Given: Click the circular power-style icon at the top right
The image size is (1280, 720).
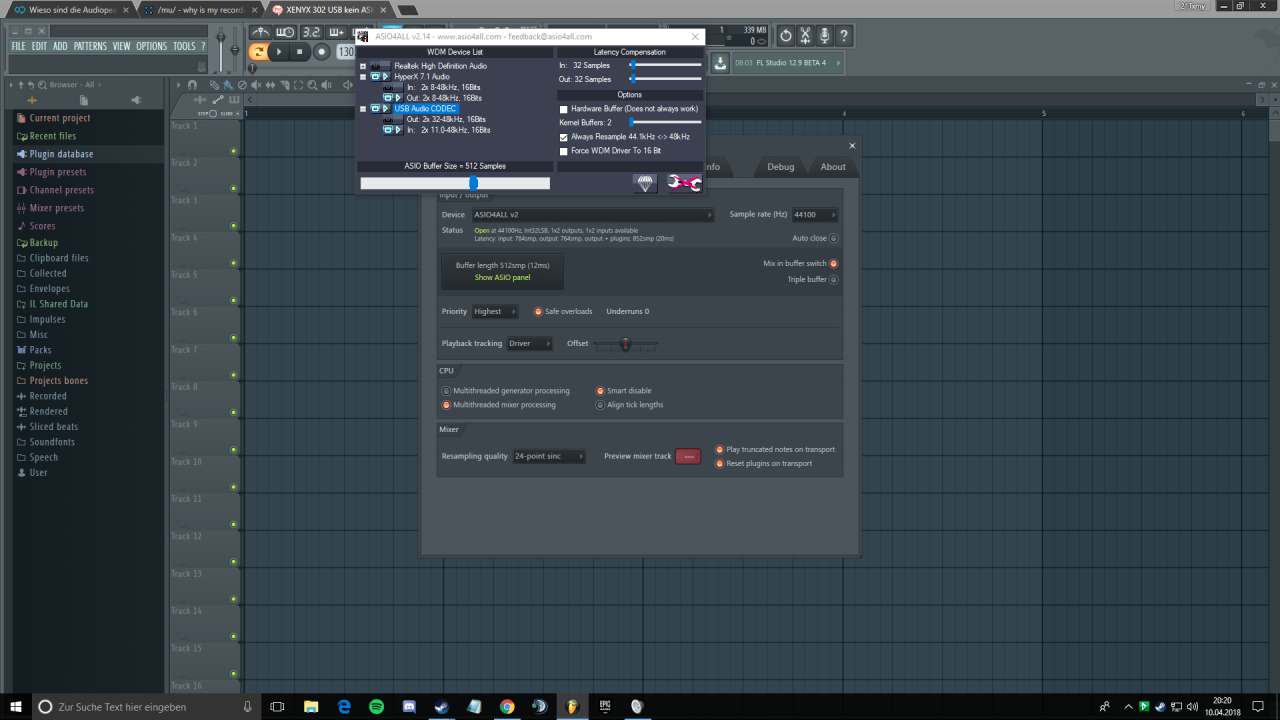Looking at the screenshot, I should (786, 36).
